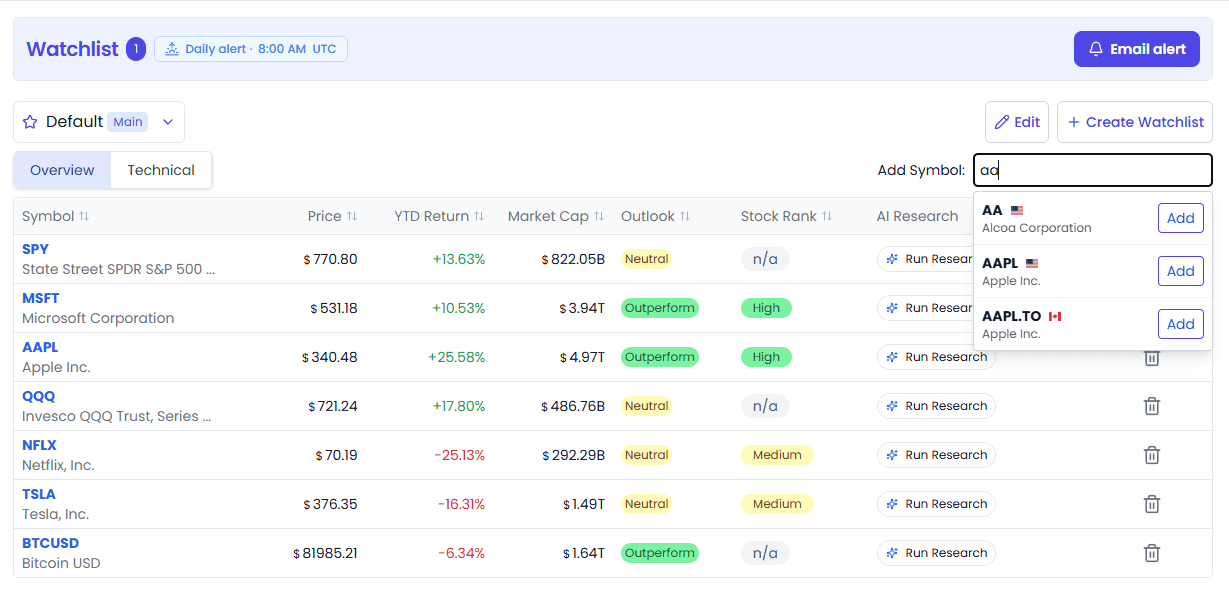This screenshot has width=1229, height=594.
Task: Delete BTCUSD row with trash icon
Action: tap(1151, 553)
